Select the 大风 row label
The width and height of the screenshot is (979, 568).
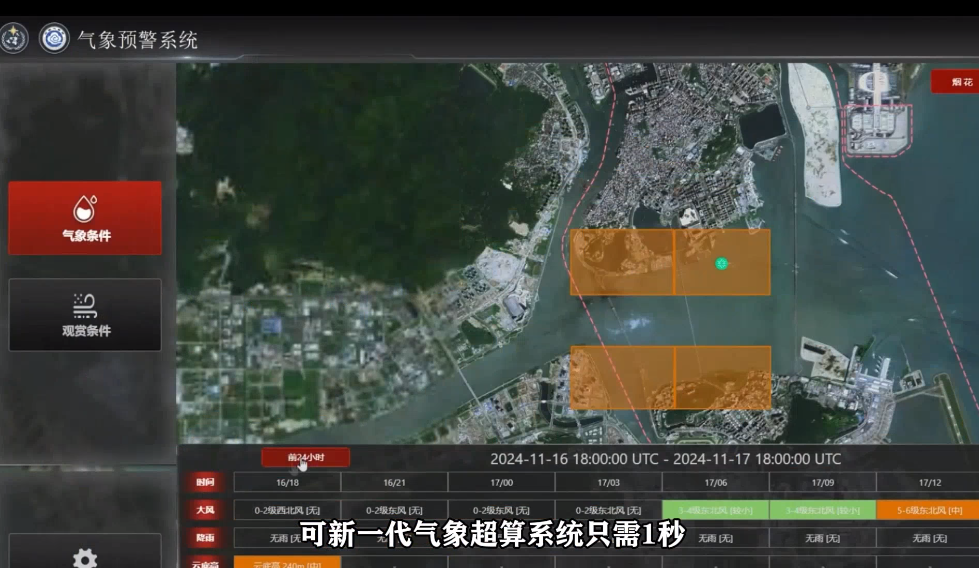click(x=205, y=510)
